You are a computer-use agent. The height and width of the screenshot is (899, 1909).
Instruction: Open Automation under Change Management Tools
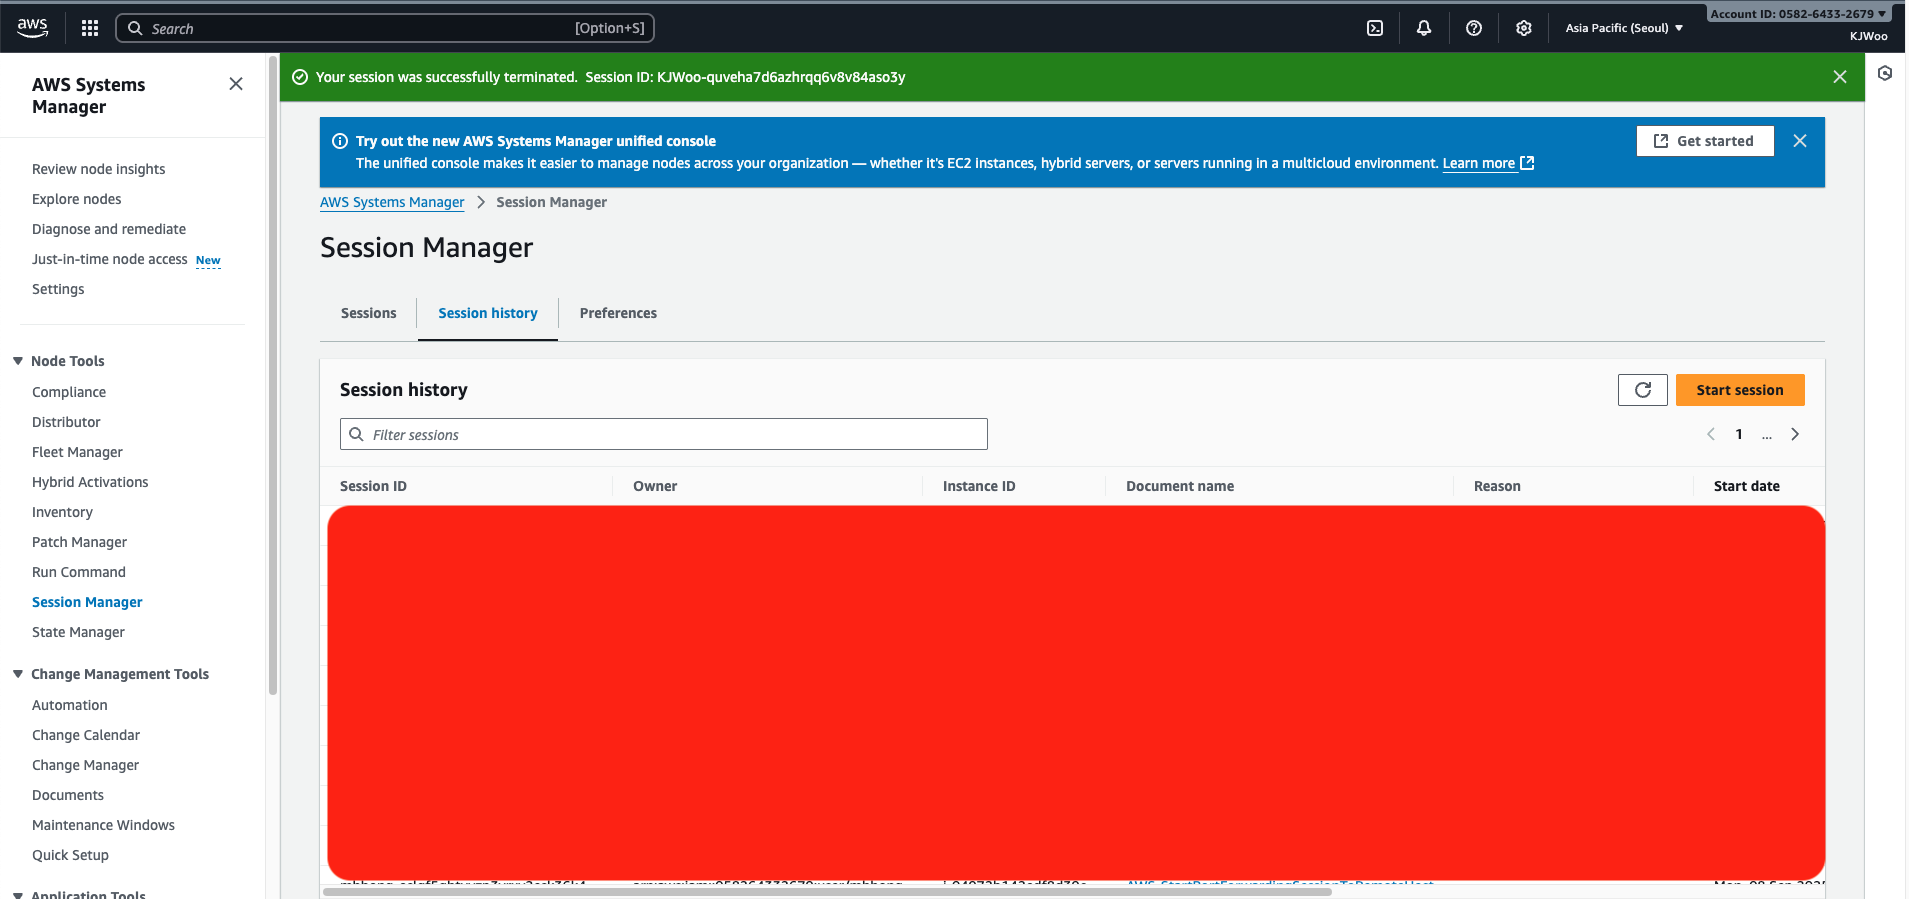pyautogui.click(x=69, y=705)
